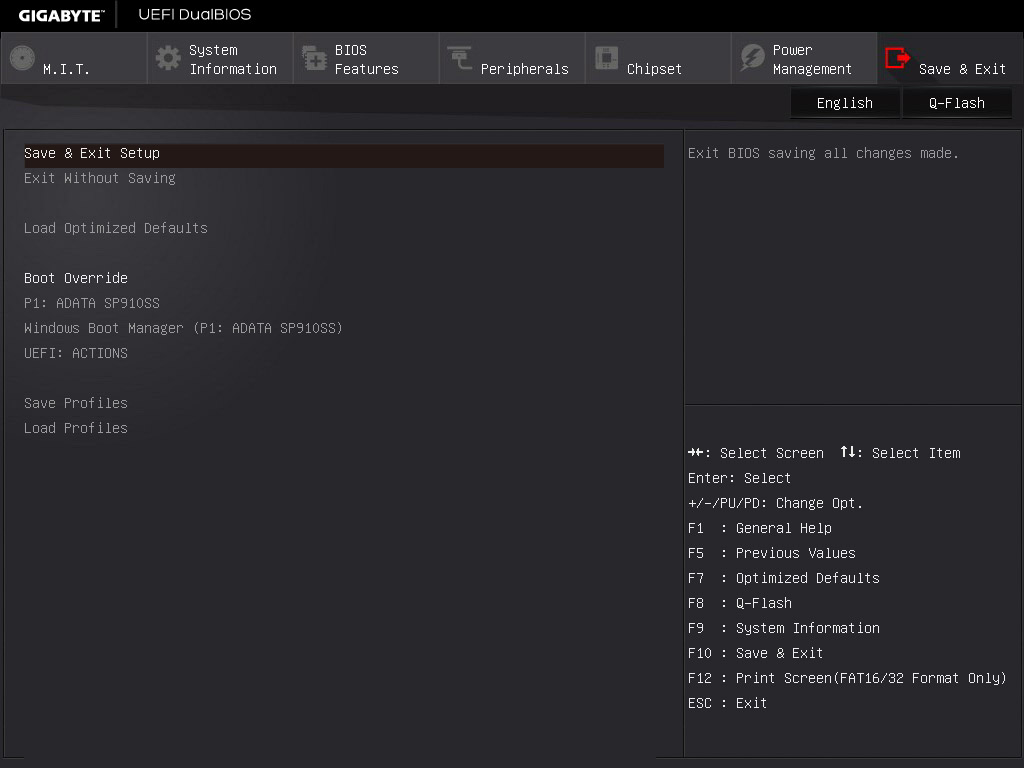Launch the Q-Flash utility button

coord(957,103)
